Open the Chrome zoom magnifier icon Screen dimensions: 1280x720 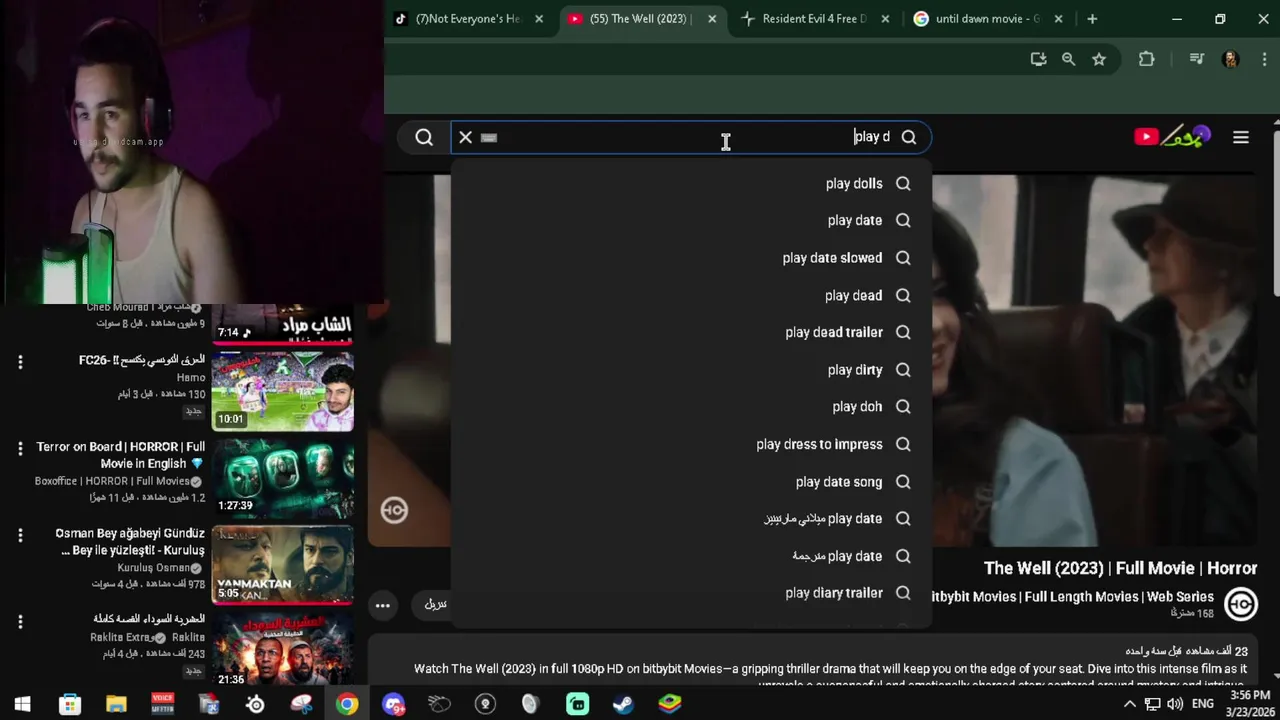[x=1068, y=59]
